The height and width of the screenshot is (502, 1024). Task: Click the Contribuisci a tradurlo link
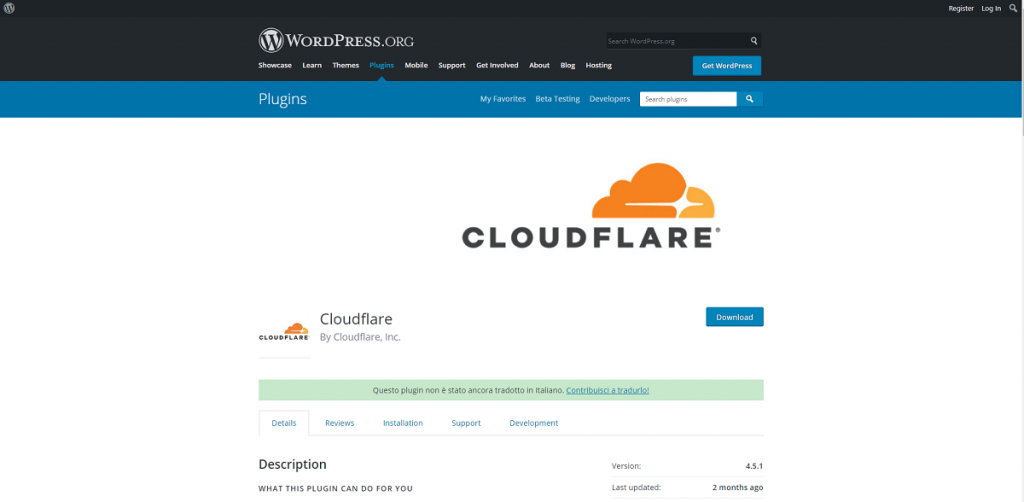point(607,390)
